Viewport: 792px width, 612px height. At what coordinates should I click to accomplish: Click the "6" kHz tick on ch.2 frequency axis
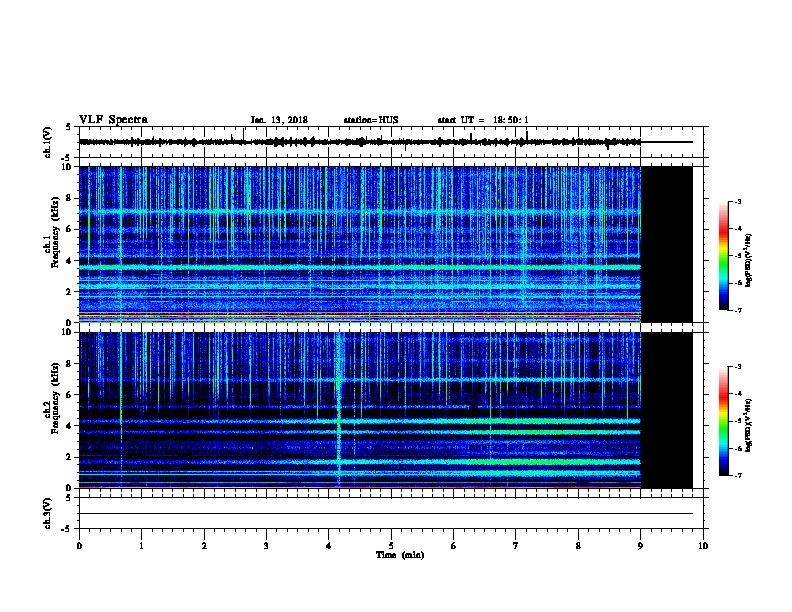coord(70,395)
